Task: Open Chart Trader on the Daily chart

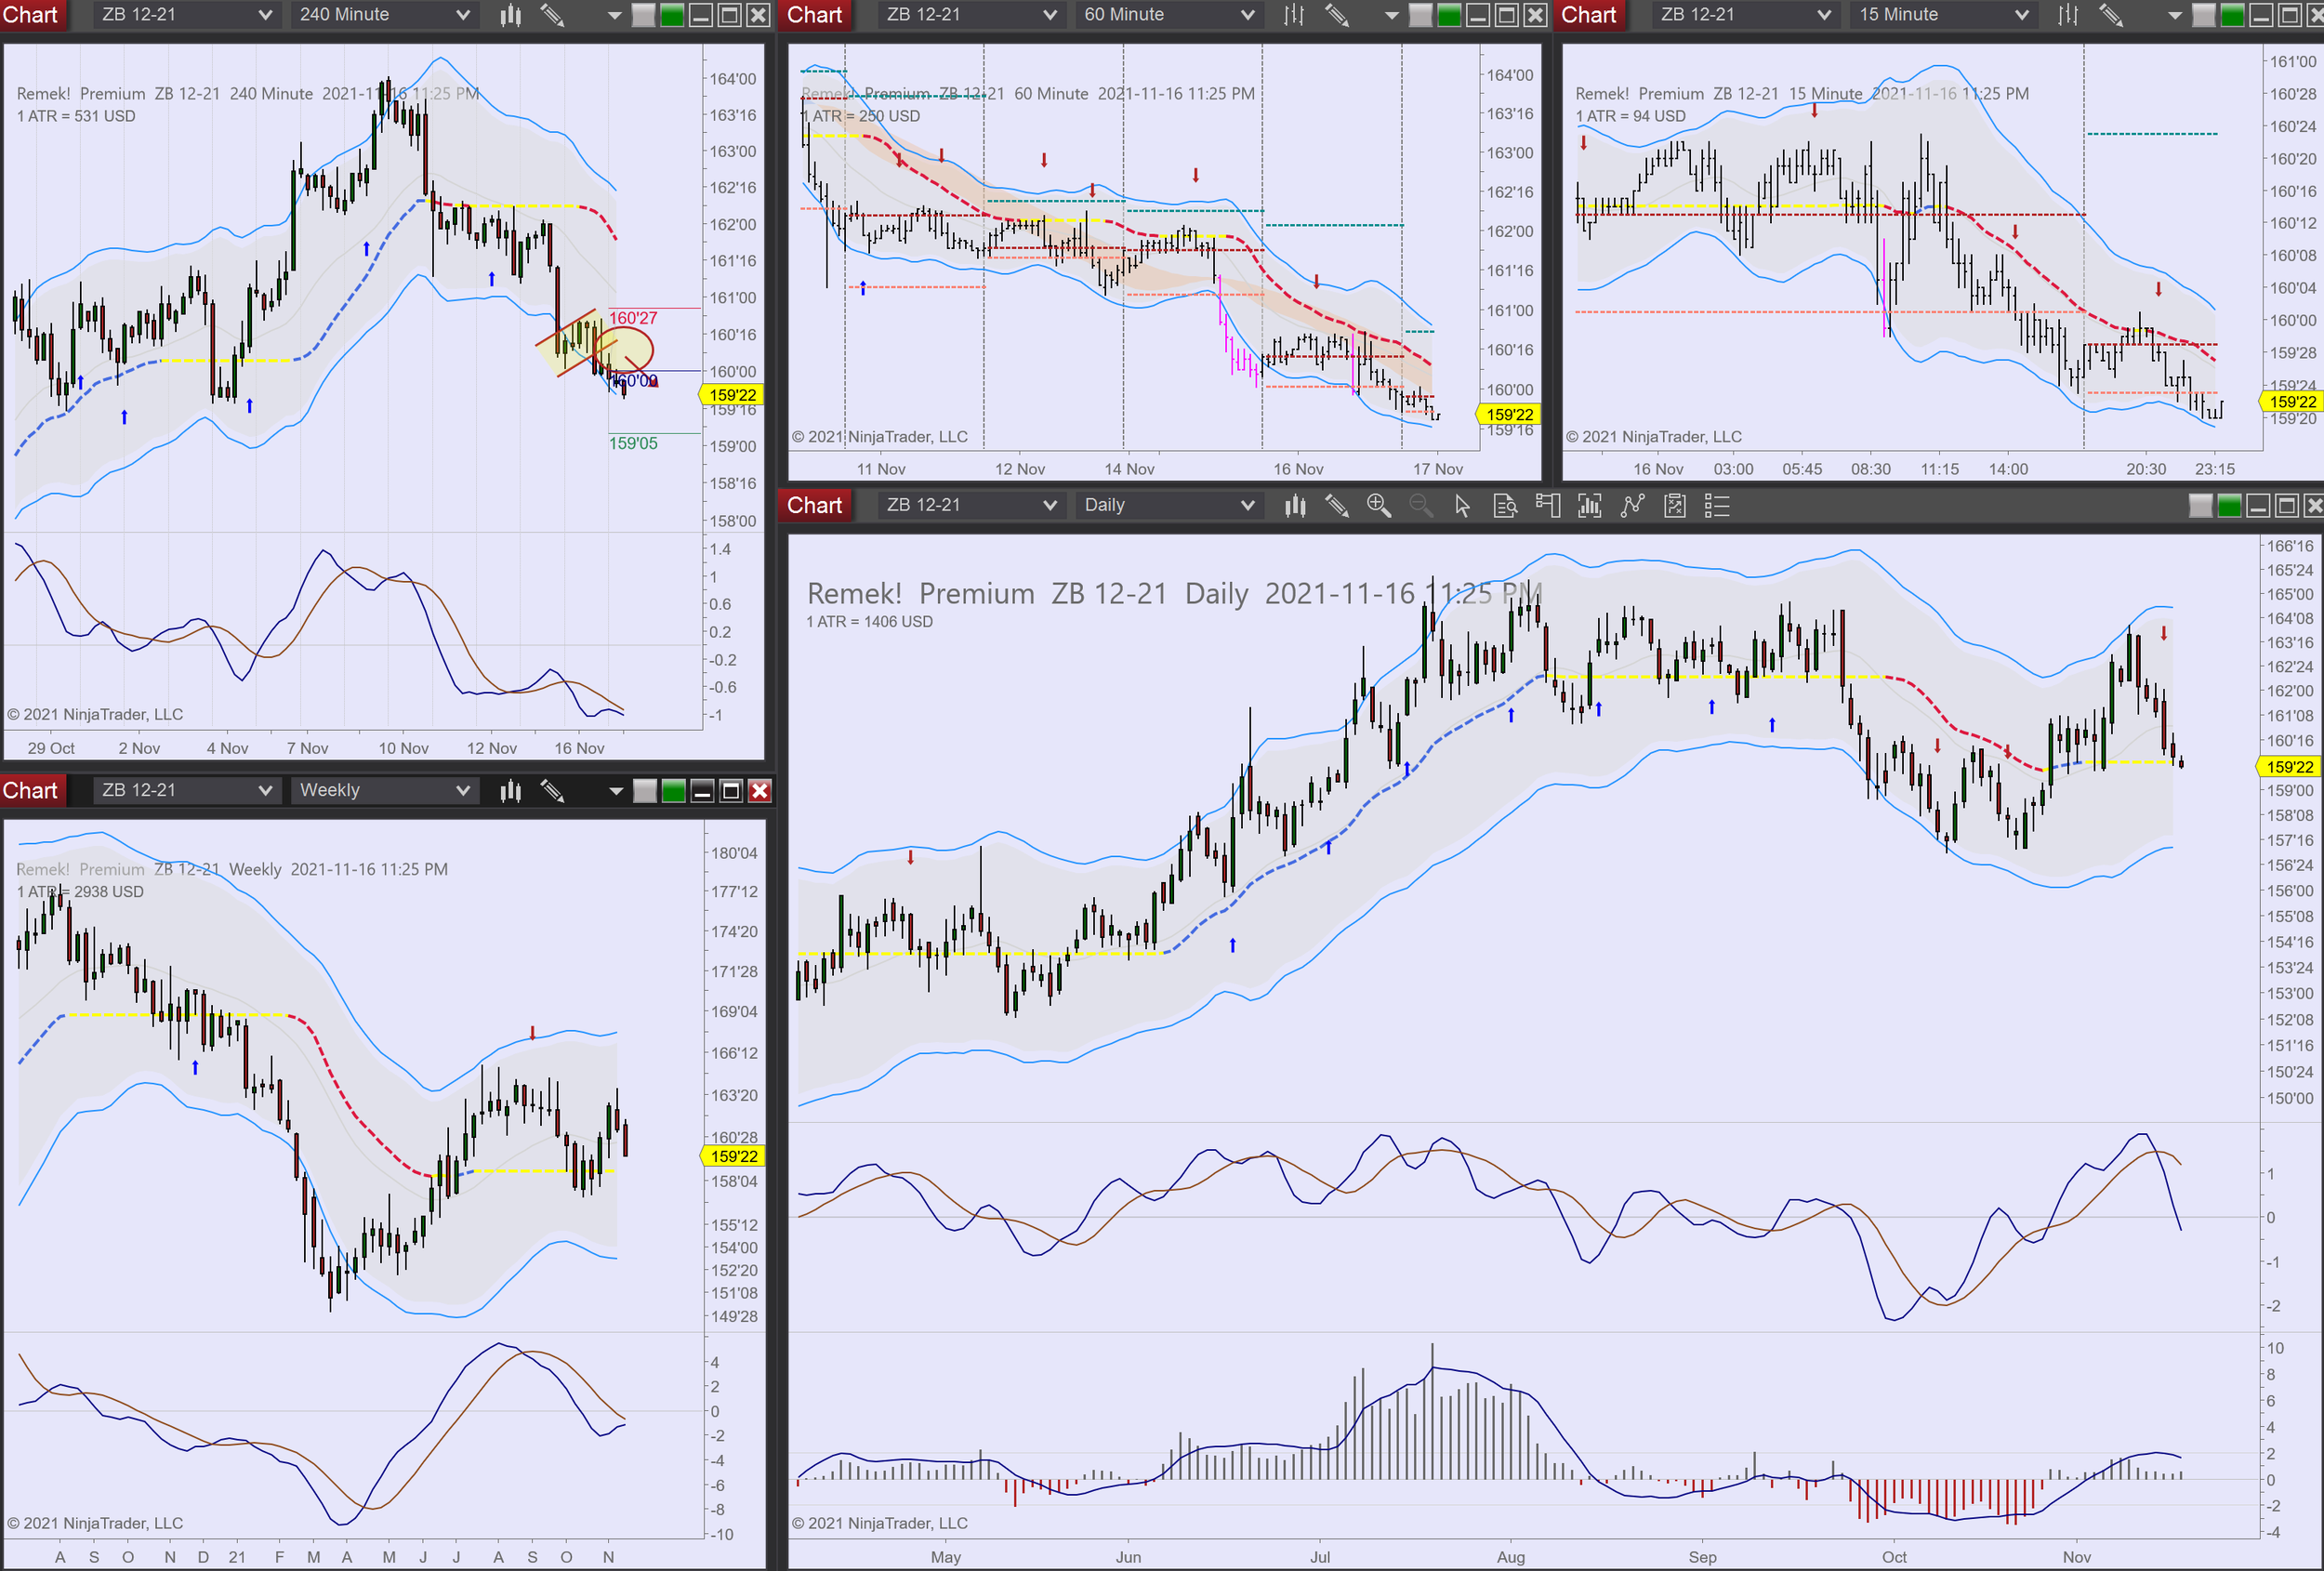Action: pyautogui.click(x=1548, y=505)
